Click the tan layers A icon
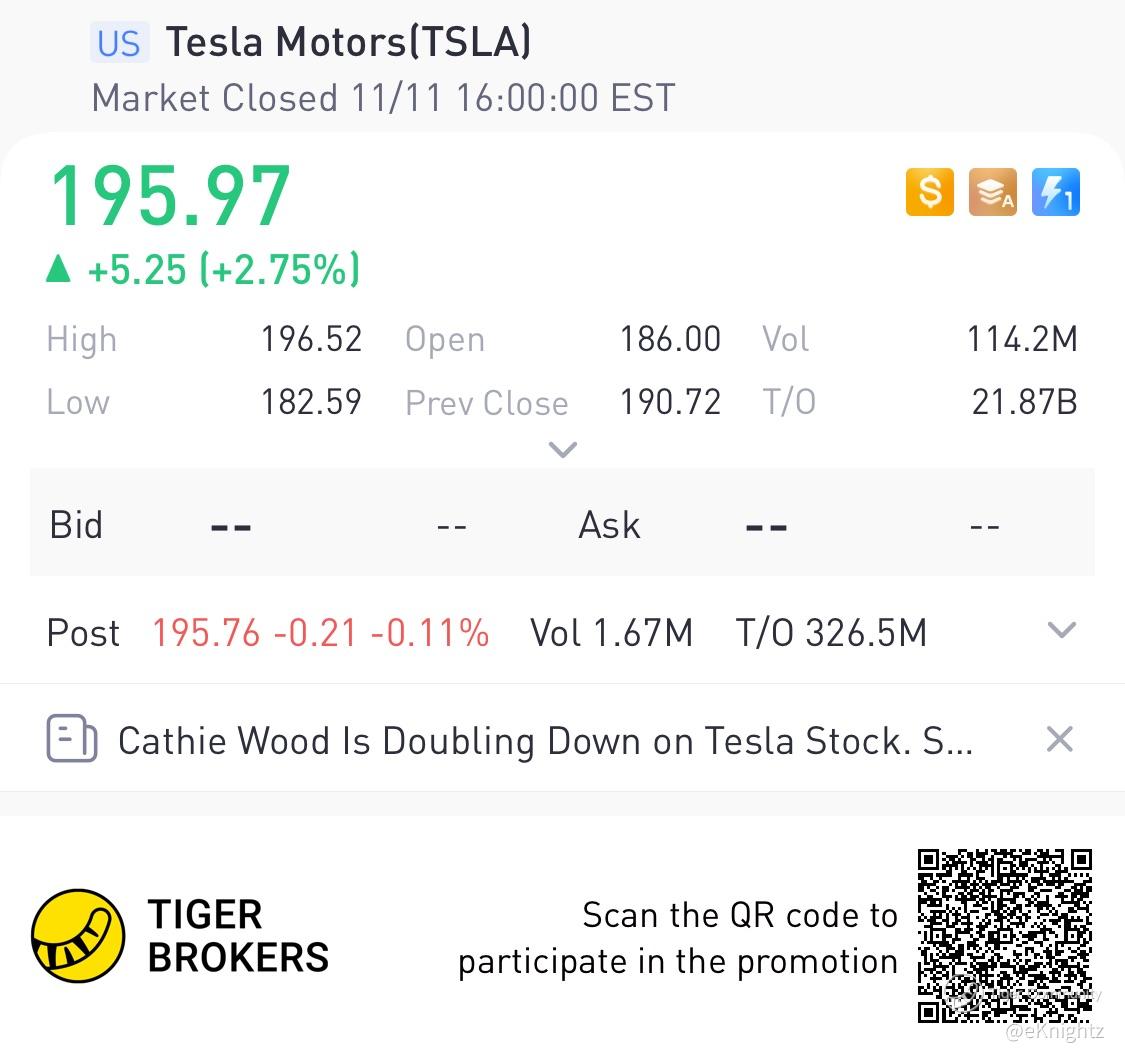1125x1056 pixels. (x=993, y=192)
